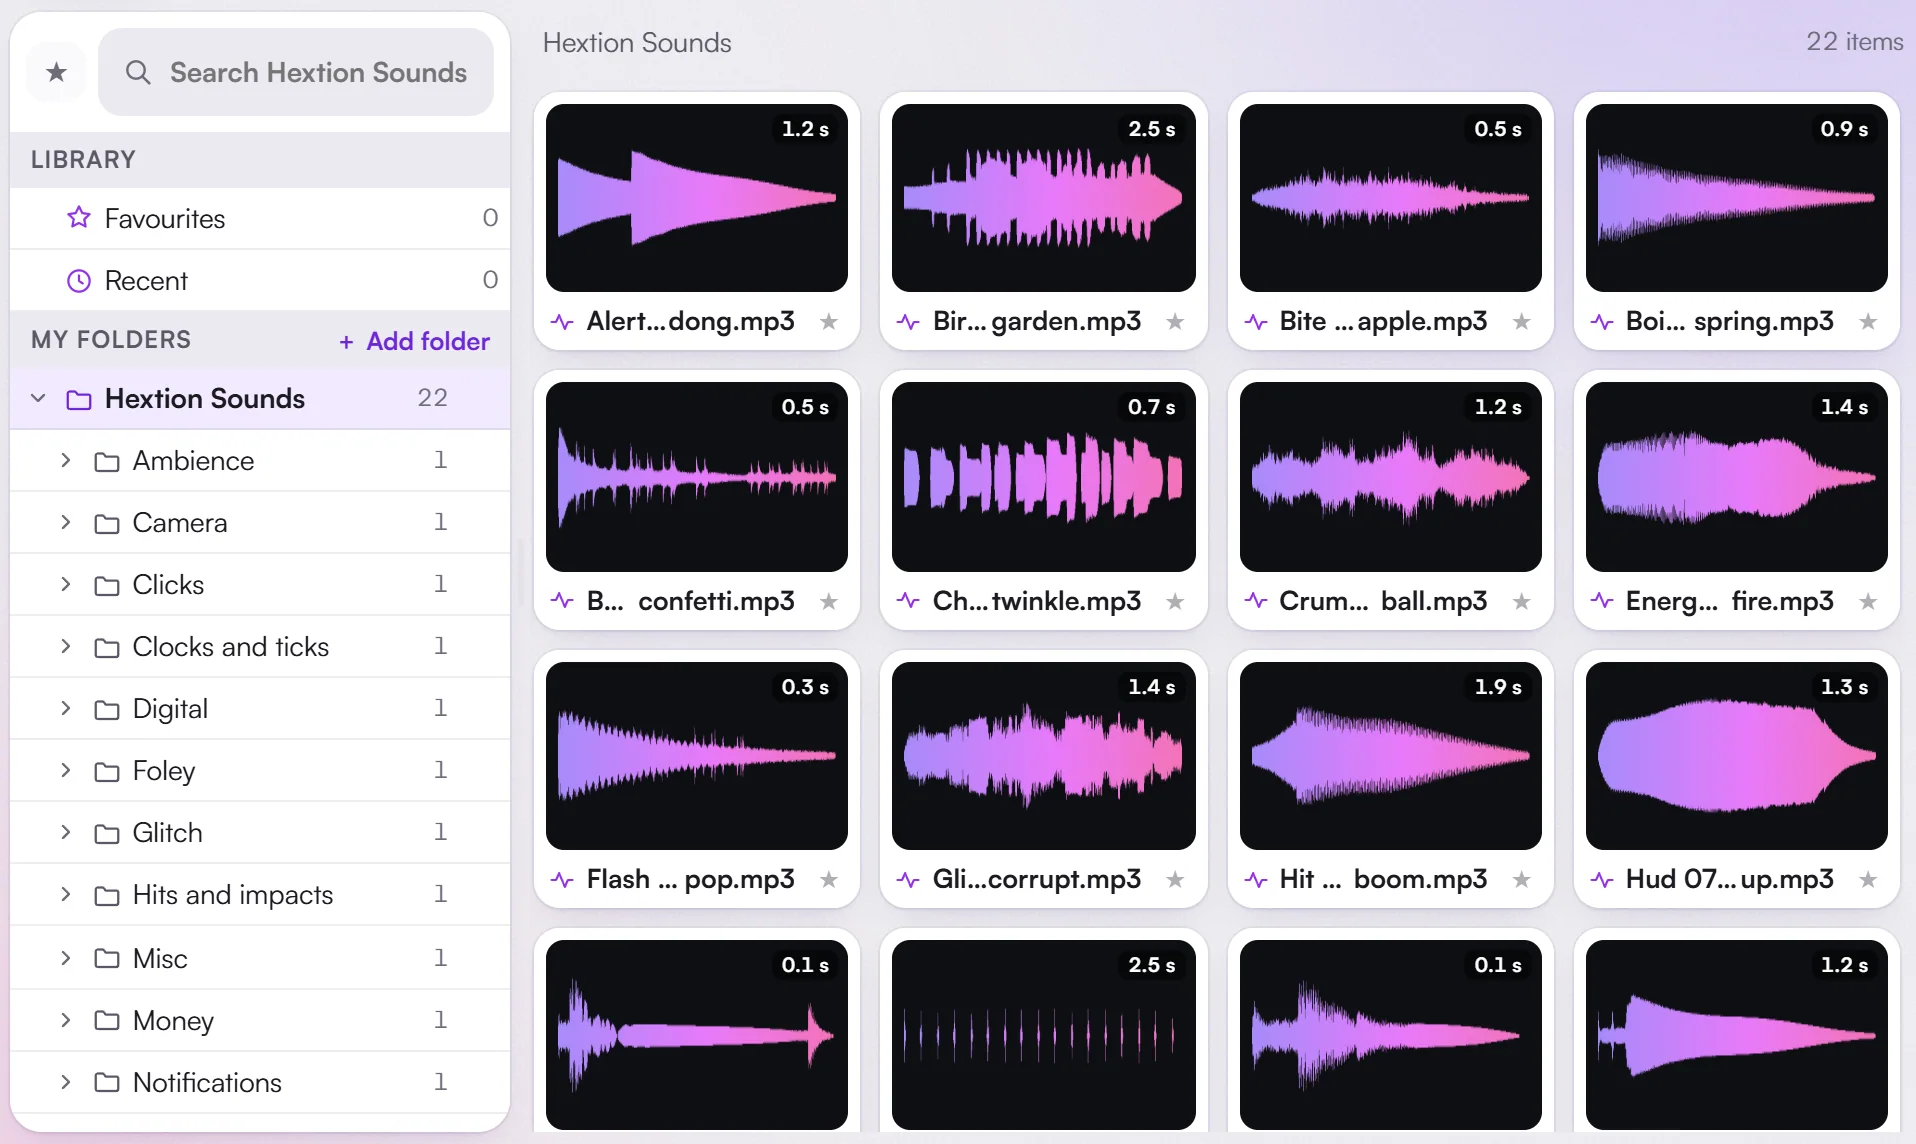
Task: Select the Hextion Sounds folder row
Action: coord(260,398)
